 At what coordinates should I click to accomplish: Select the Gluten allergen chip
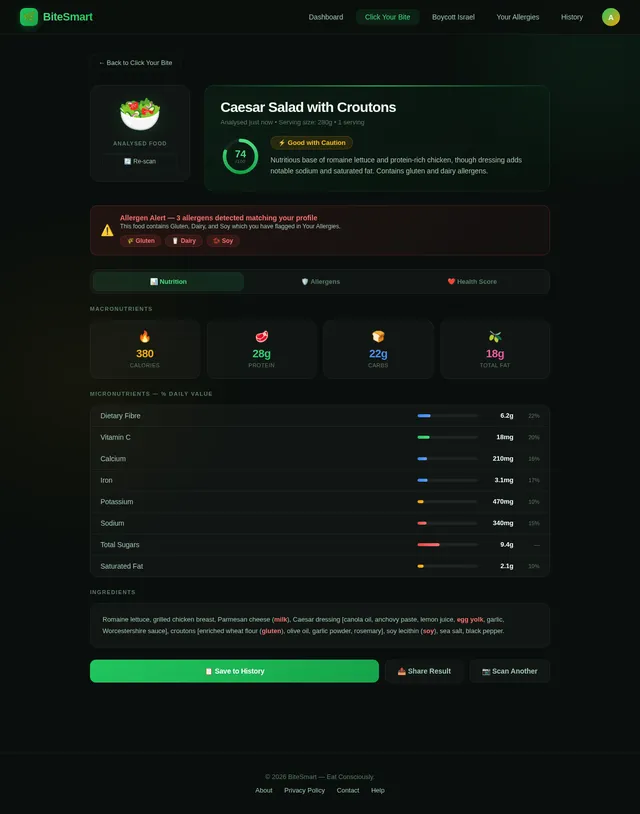coord(141,241)
